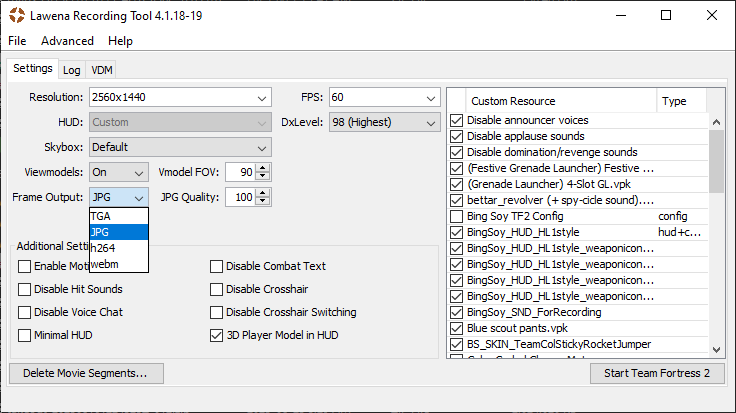Toggle 3D Player Model in HUD

coord(217,335)
